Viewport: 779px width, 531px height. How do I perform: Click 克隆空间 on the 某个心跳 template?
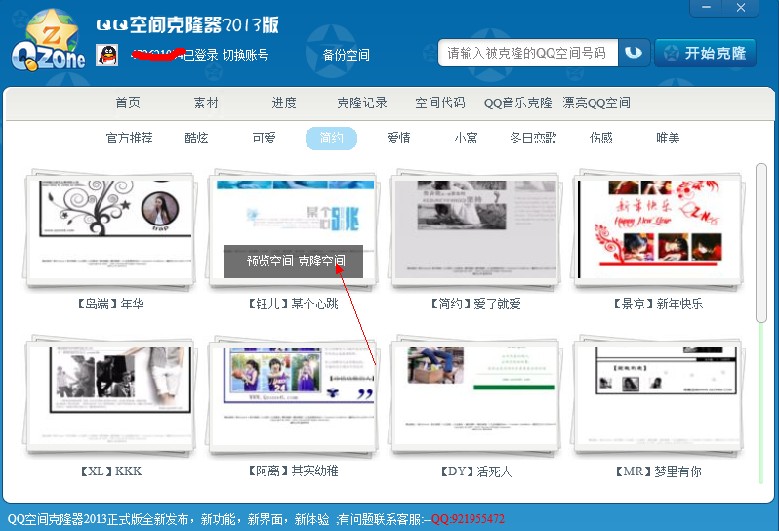coord(322,261)
